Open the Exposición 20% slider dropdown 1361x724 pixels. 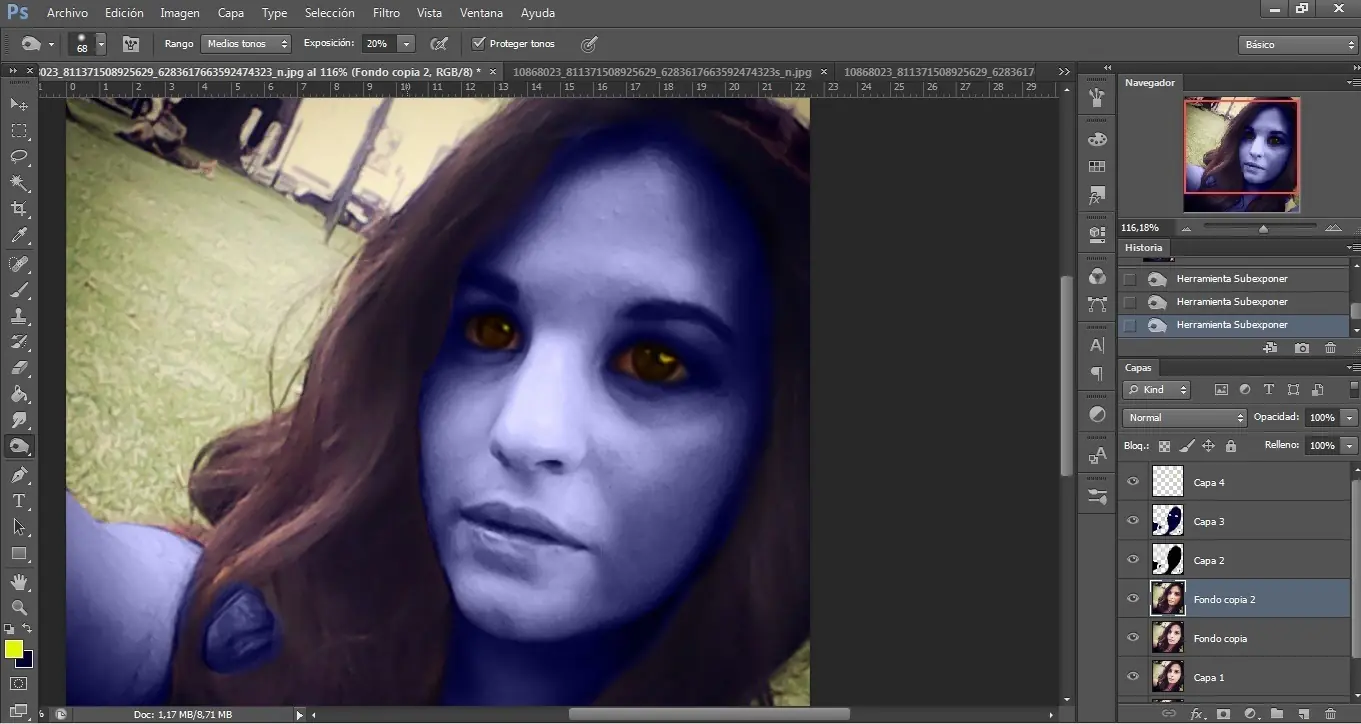pos(406,44)
